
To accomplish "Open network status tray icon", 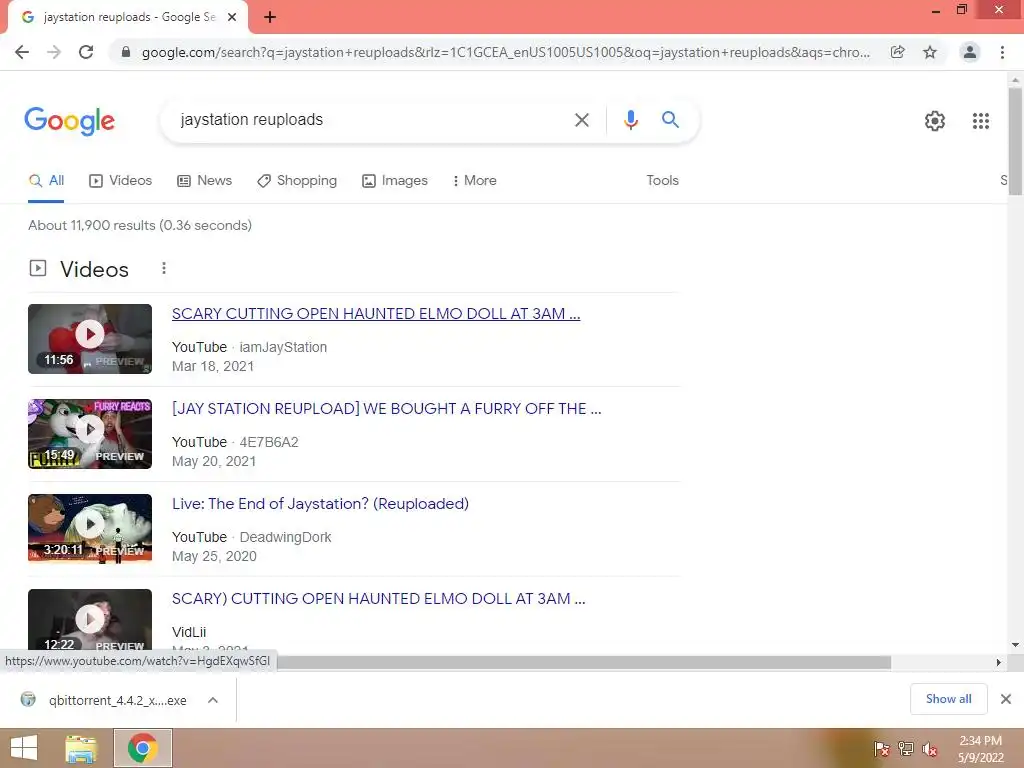I will (905, 748).
